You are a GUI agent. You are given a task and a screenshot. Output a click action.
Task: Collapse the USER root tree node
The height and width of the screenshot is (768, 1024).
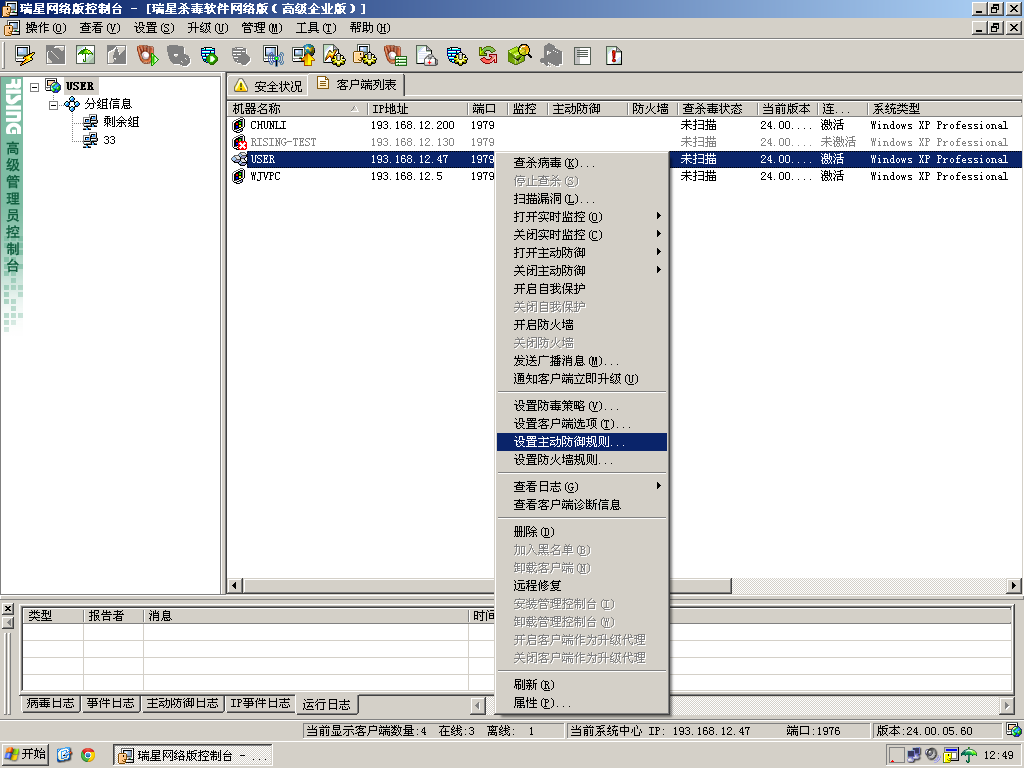tap(35, 87)
